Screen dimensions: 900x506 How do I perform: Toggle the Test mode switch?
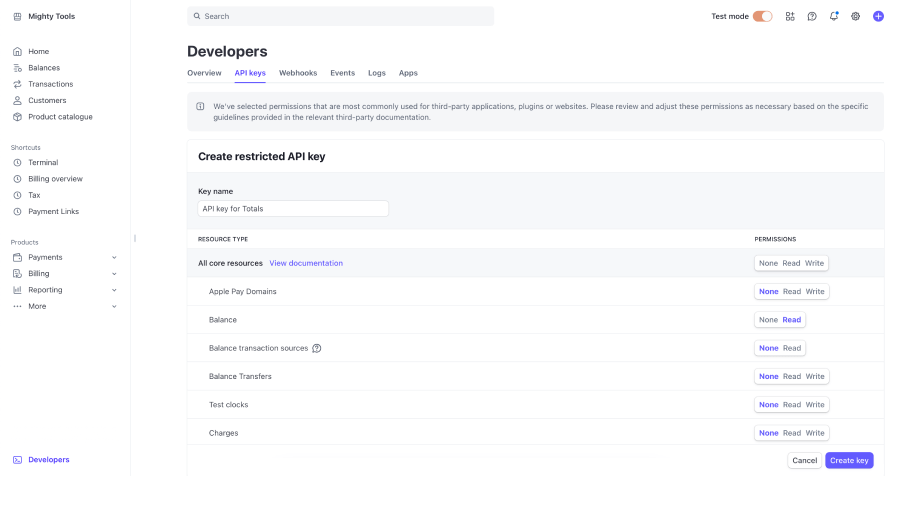(x=763, y=17)
